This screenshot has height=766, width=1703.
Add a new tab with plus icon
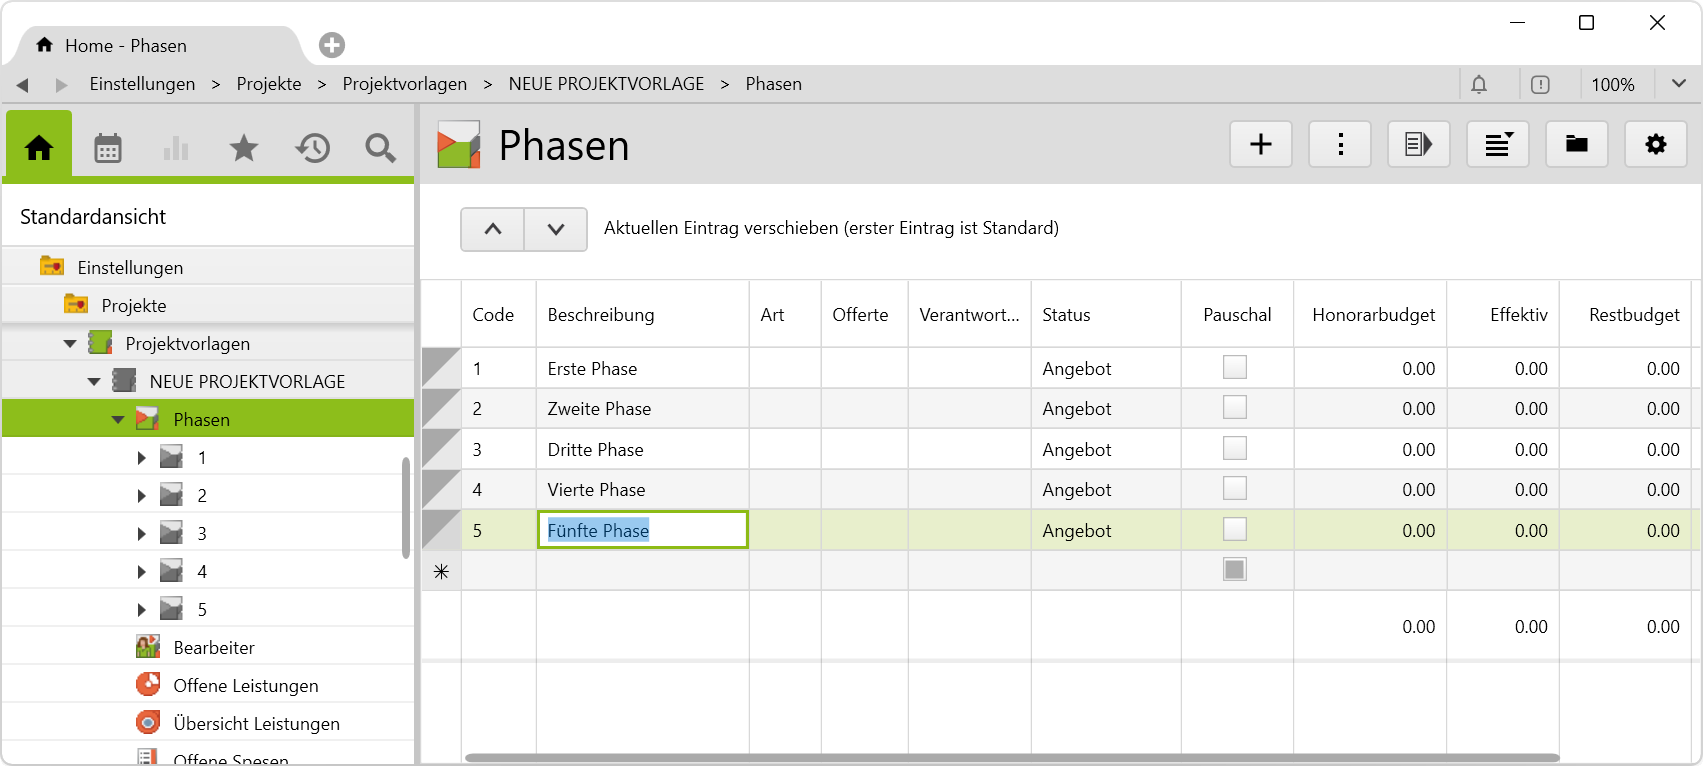click(332, 45)
